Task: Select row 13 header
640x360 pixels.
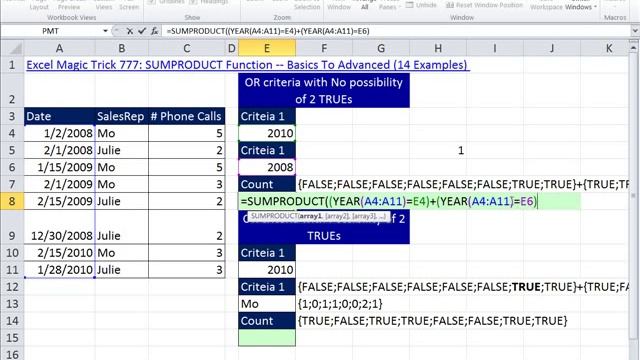Action: 12,304
